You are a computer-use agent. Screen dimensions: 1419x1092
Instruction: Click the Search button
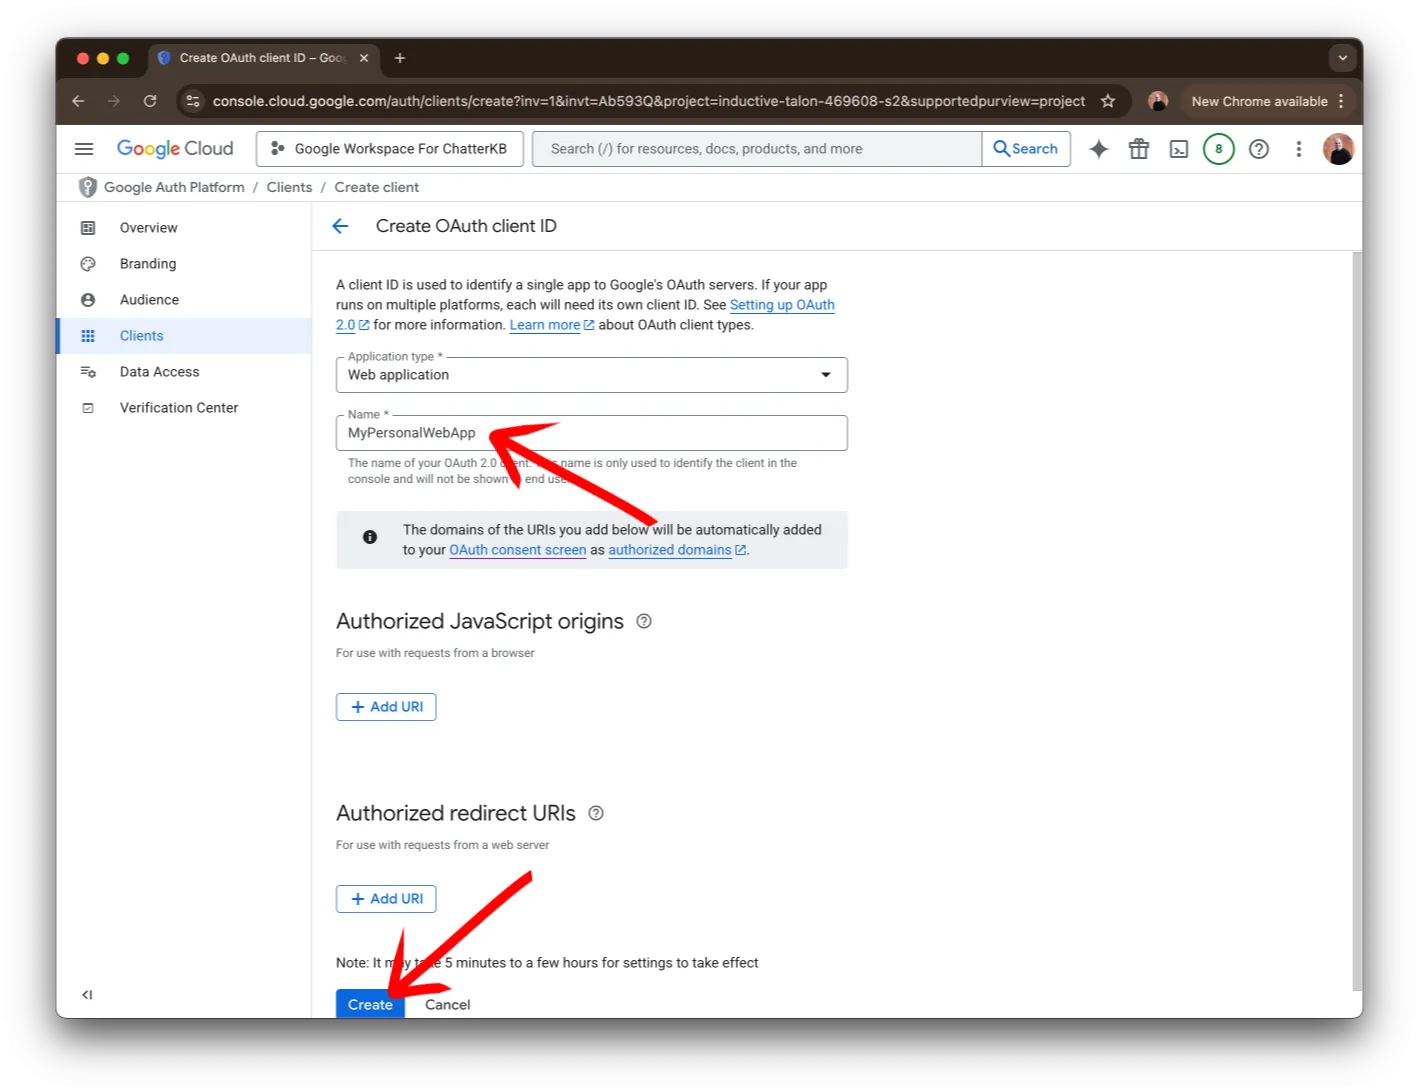[x=1026, y=149]
